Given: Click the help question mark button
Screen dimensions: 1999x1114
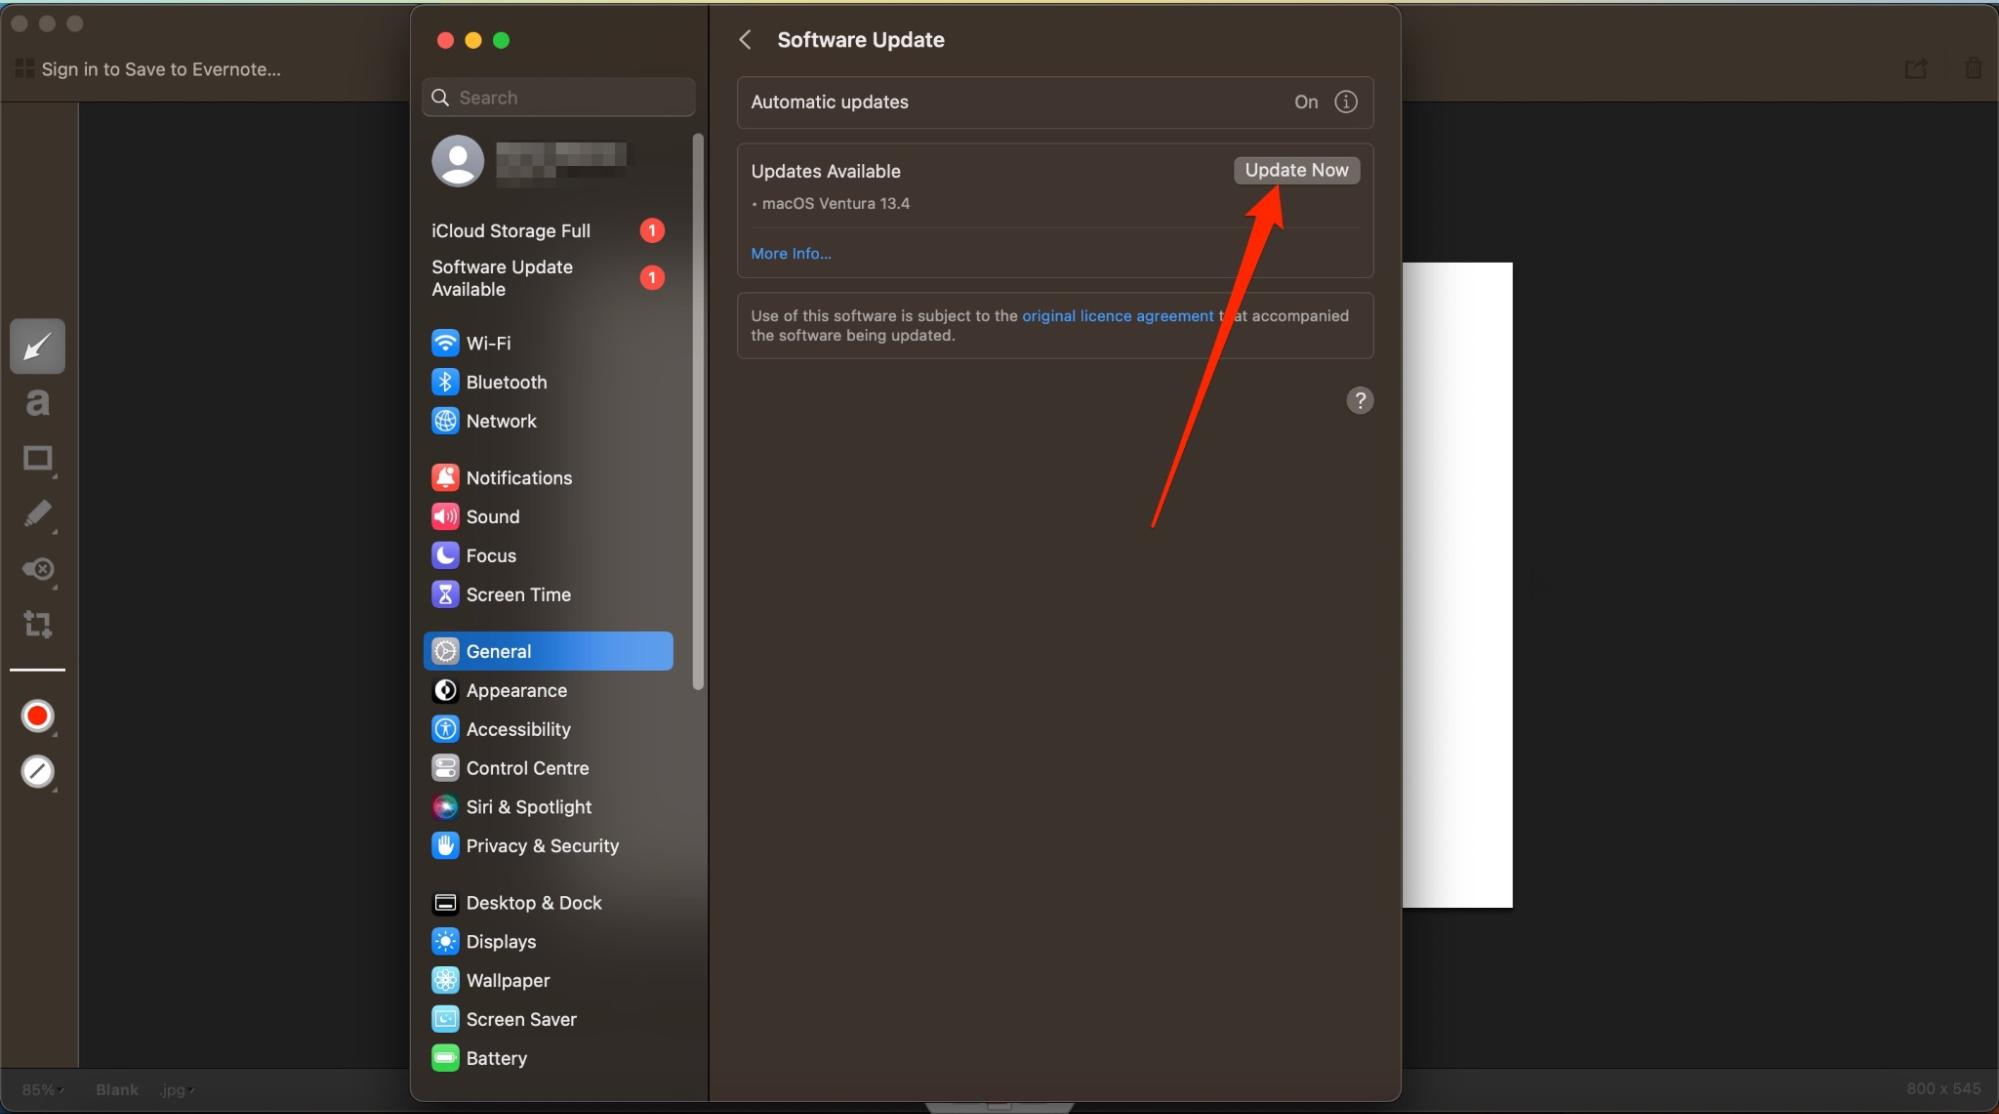Looking at the screenshot, I should (1359, 401).
